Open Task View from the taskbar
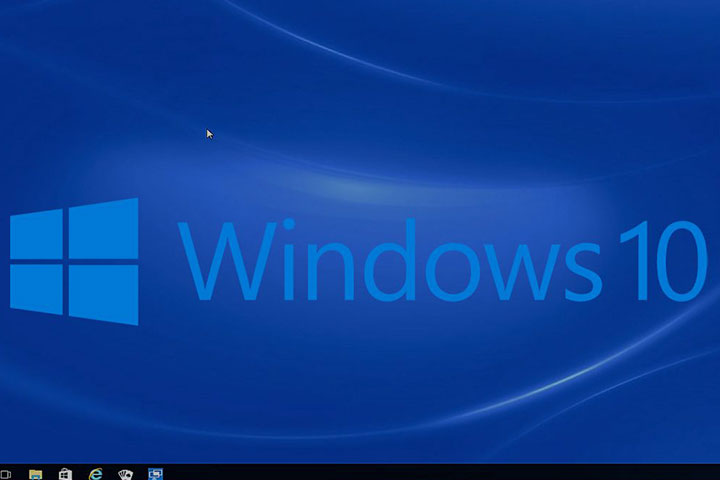 (x=5, y=474)
